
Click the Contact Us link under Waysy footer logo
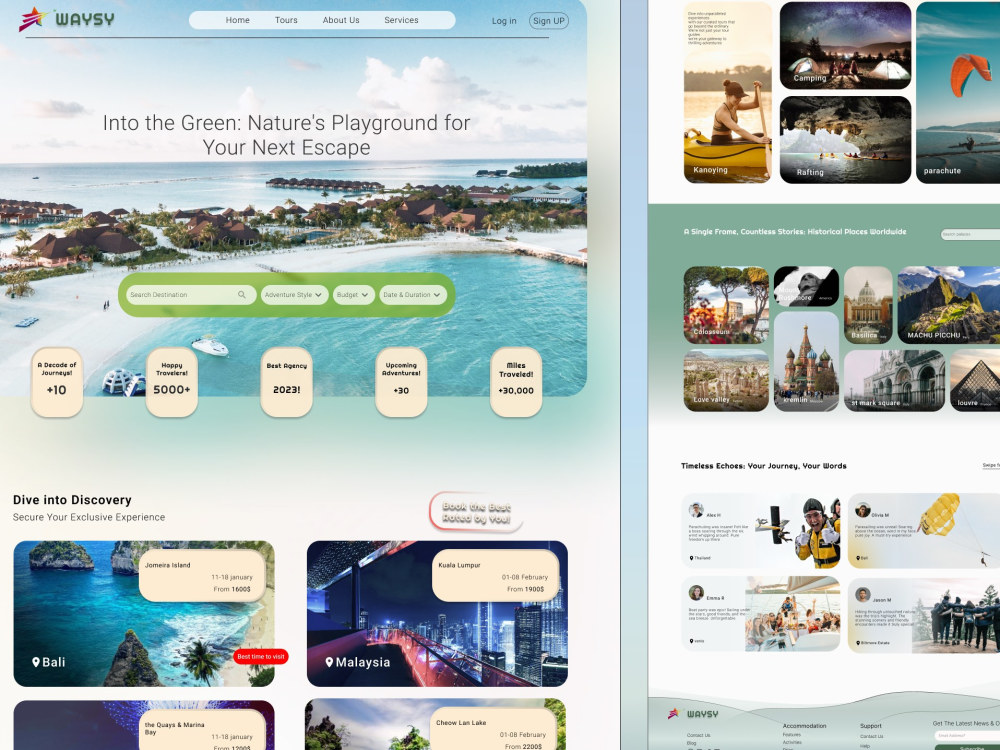coord(698,735)
